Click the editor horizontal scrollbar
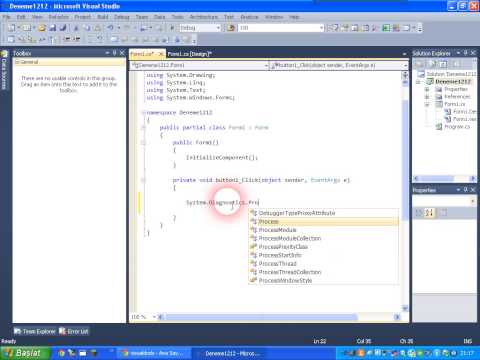This screenshot has height=360, width=480. pyautogui.click(x=262, y=317)
